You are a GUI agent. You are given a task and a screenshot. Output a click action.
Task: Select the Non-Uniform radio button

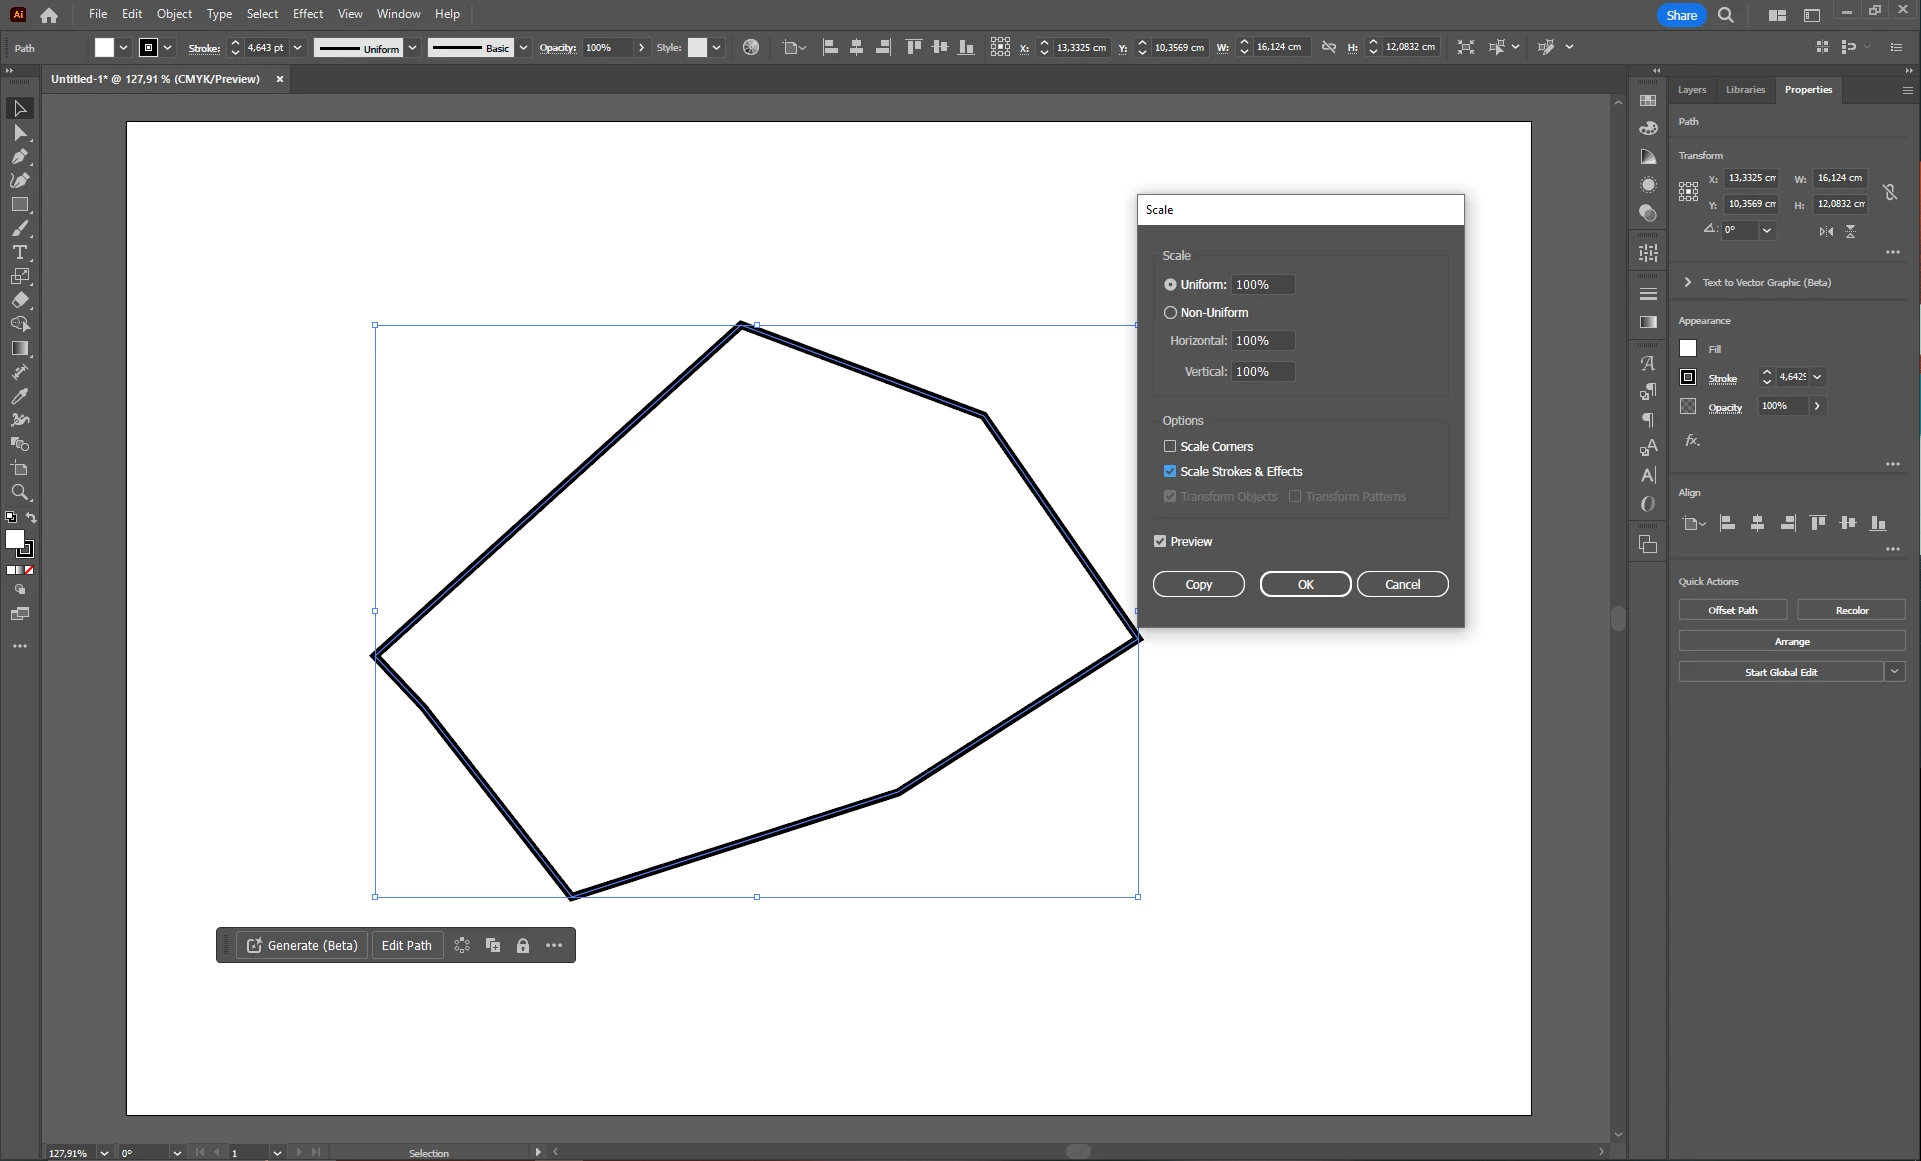tap(1170, 312)
